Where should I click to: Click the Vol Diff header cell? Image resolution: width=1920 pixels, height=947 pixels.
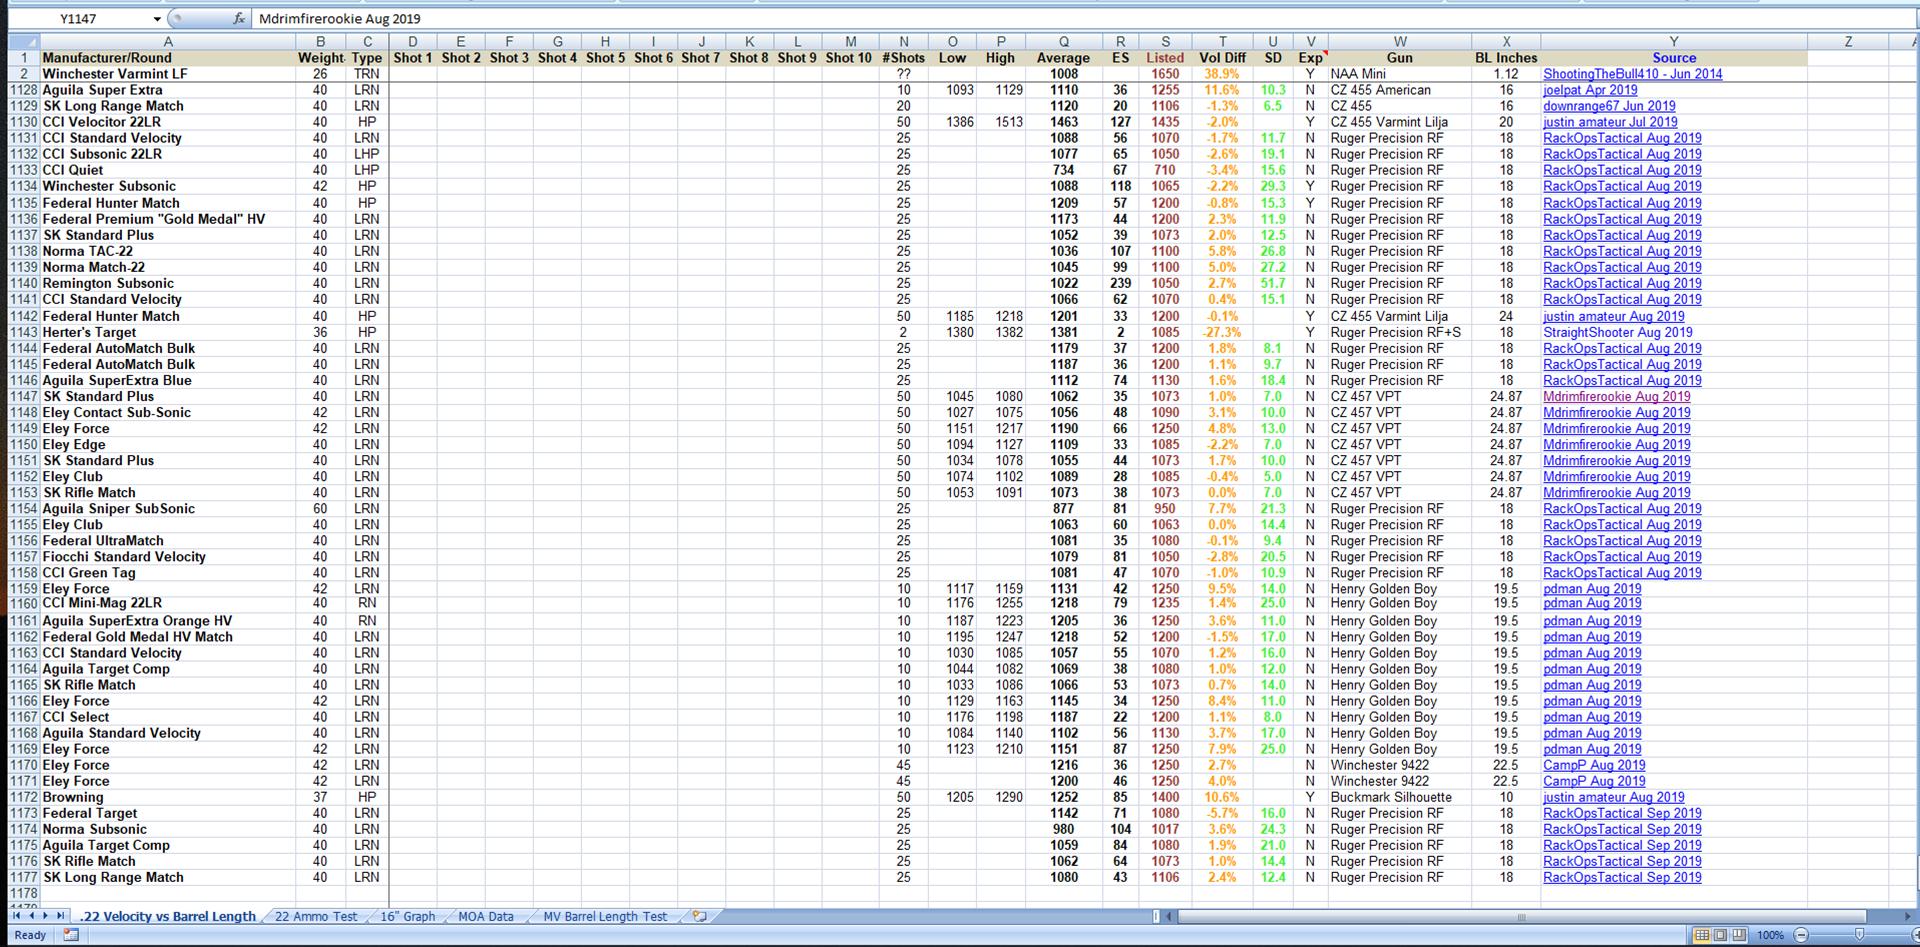click(x=1222, y=58)
